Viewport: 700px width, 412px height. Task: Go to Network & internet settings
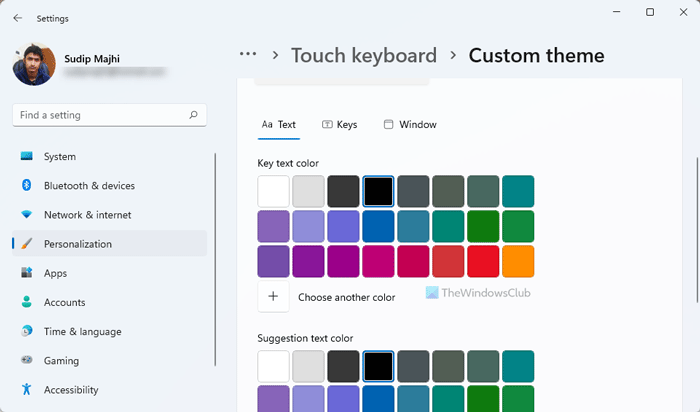87,215
